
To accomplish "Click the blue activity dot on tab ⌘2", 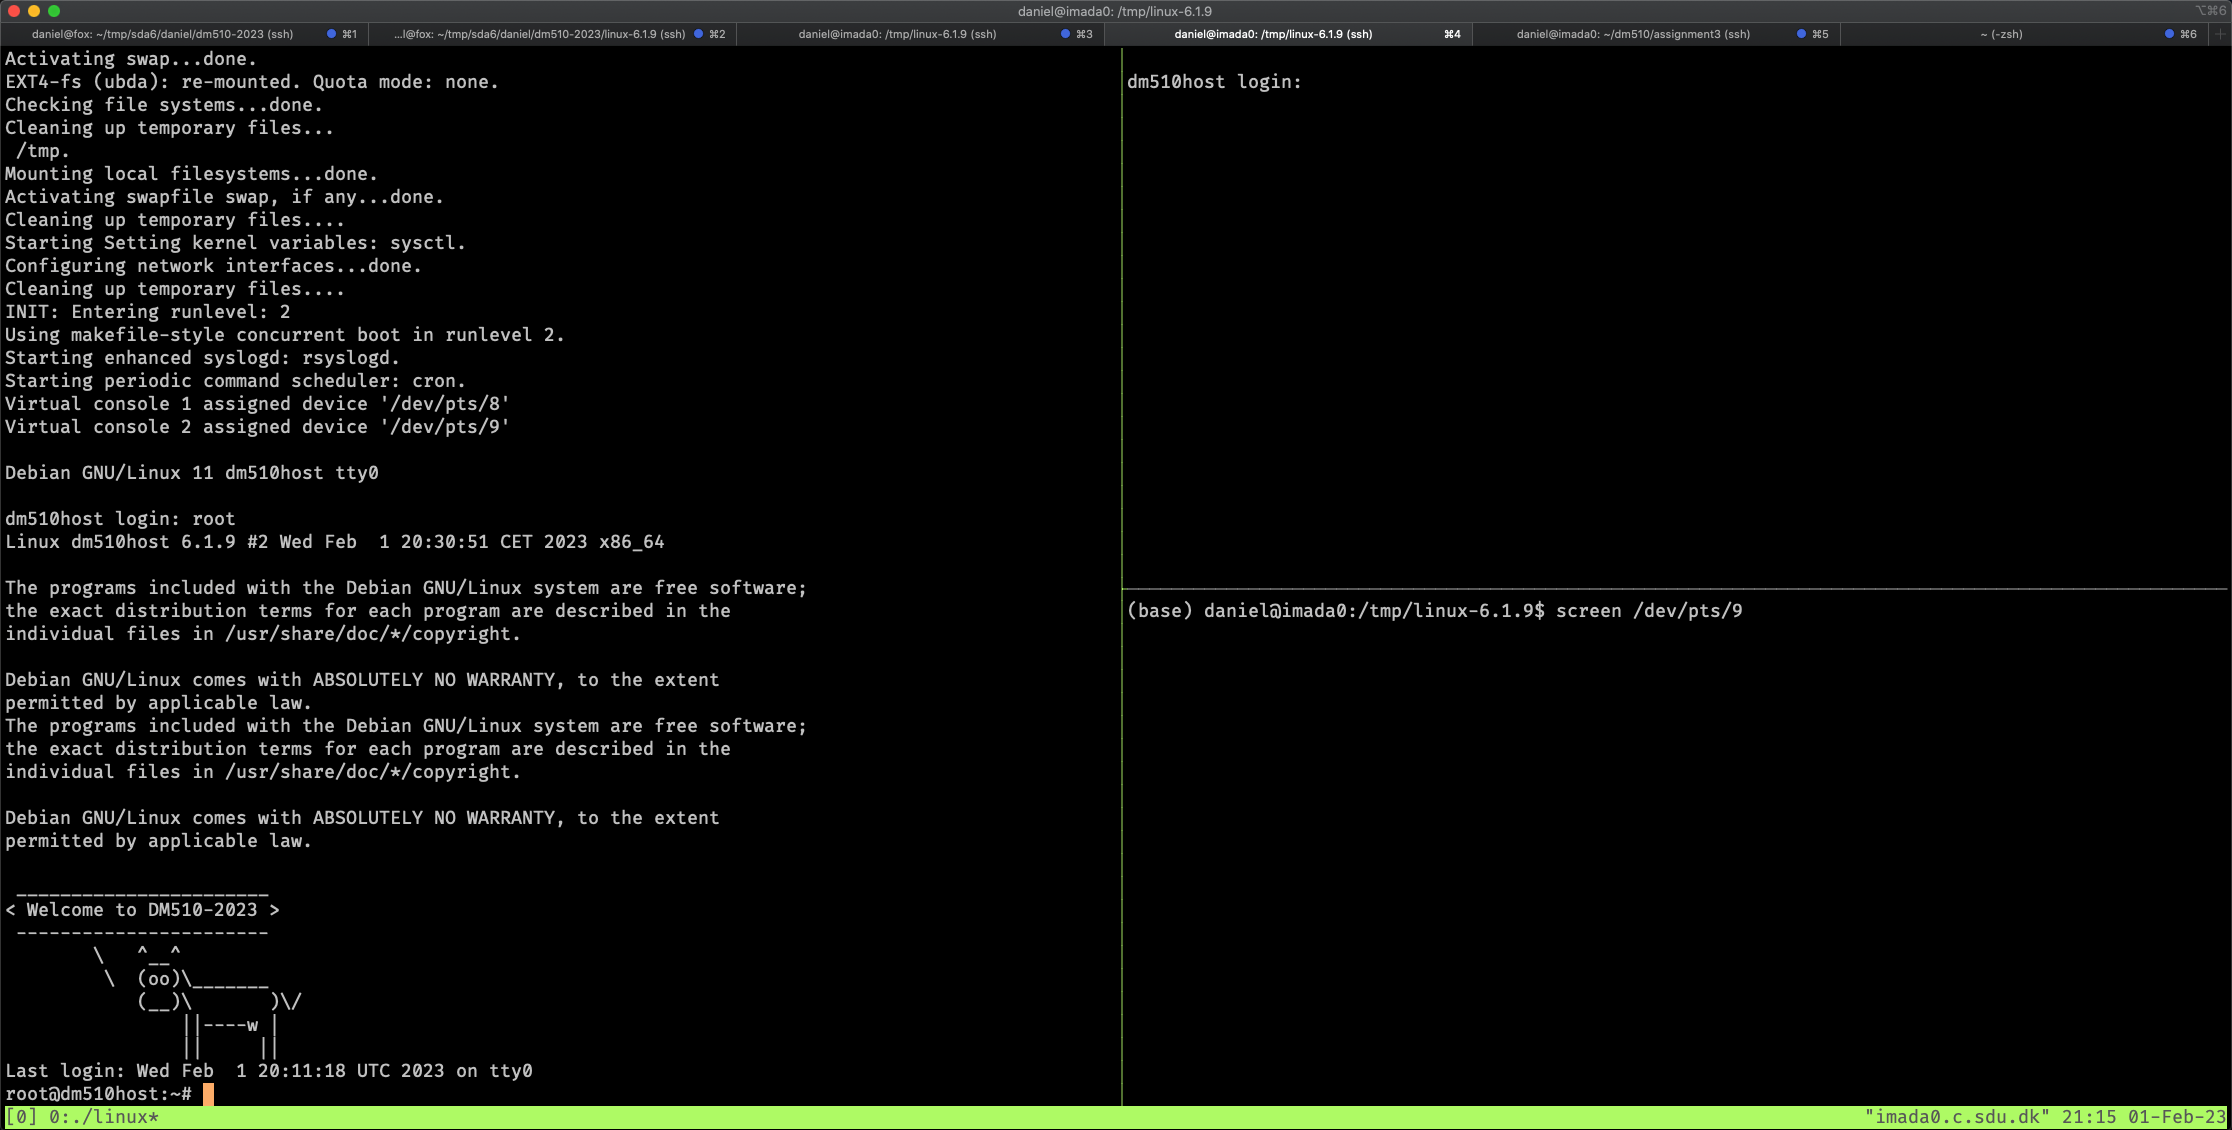I will click(698, 33).
